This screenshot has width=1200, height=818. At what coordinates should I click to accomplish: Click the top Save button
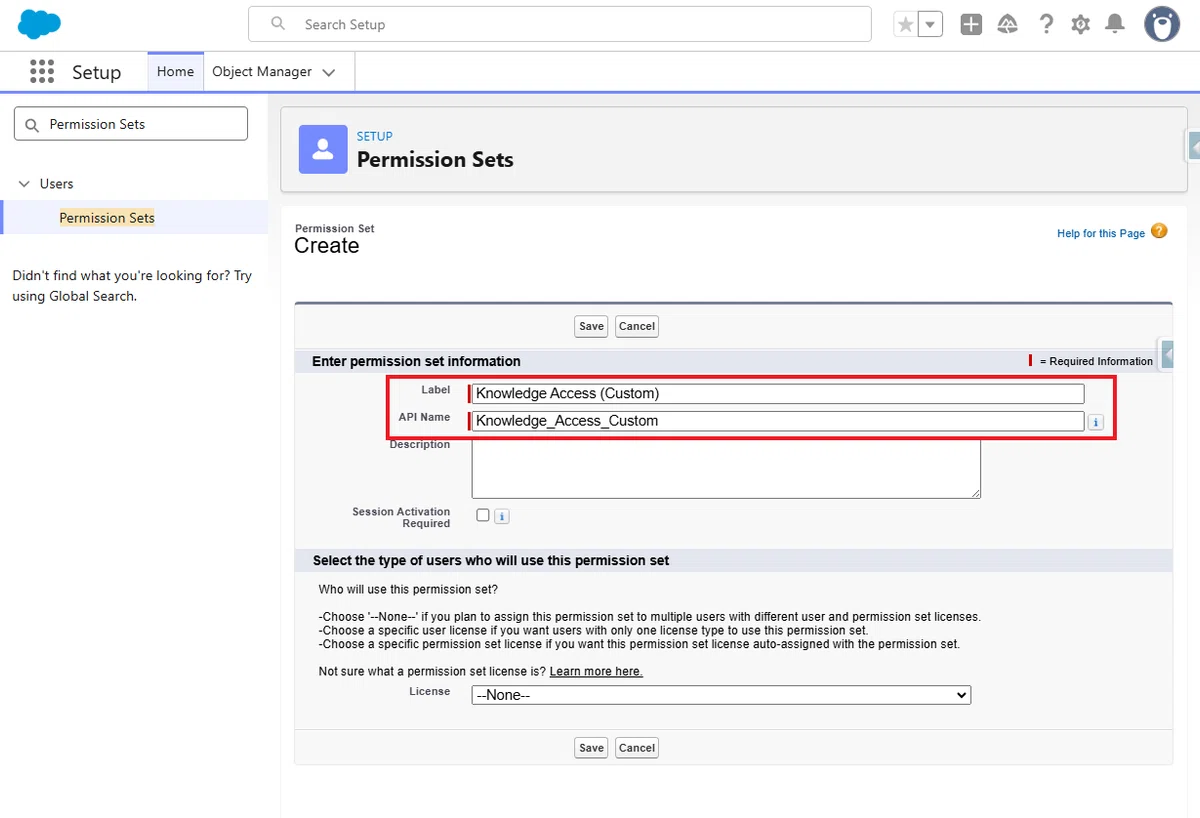tap(591, 326)
